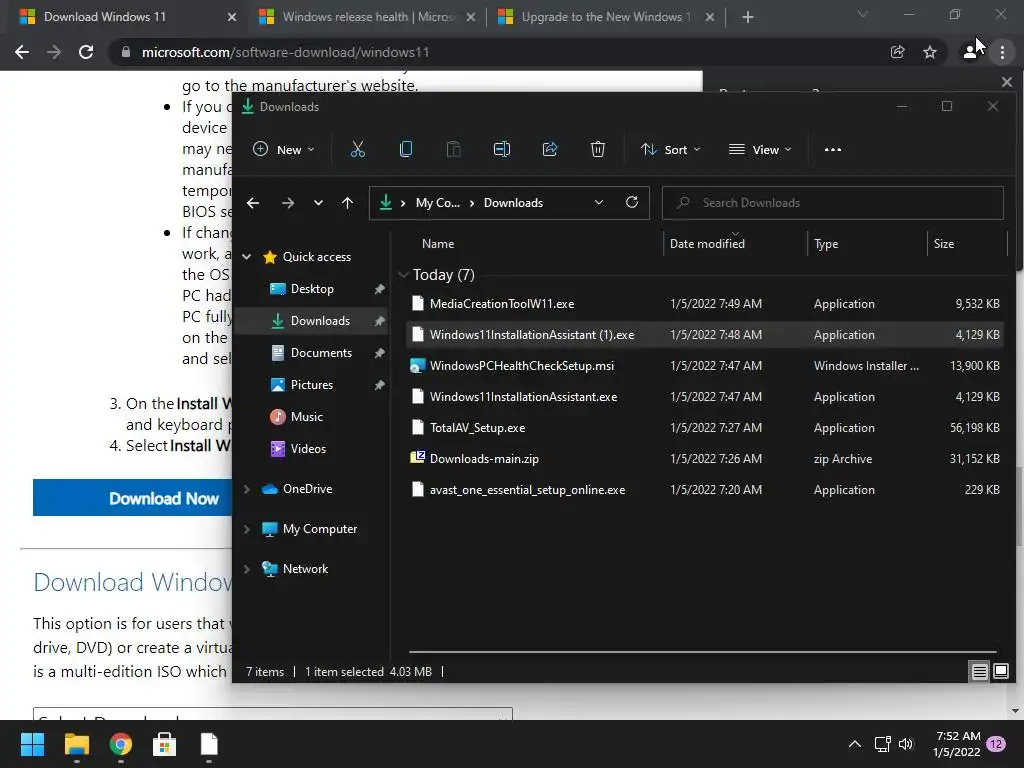Open Music in Quick access
Viewport: 1024px width, 768px height.
306,417
